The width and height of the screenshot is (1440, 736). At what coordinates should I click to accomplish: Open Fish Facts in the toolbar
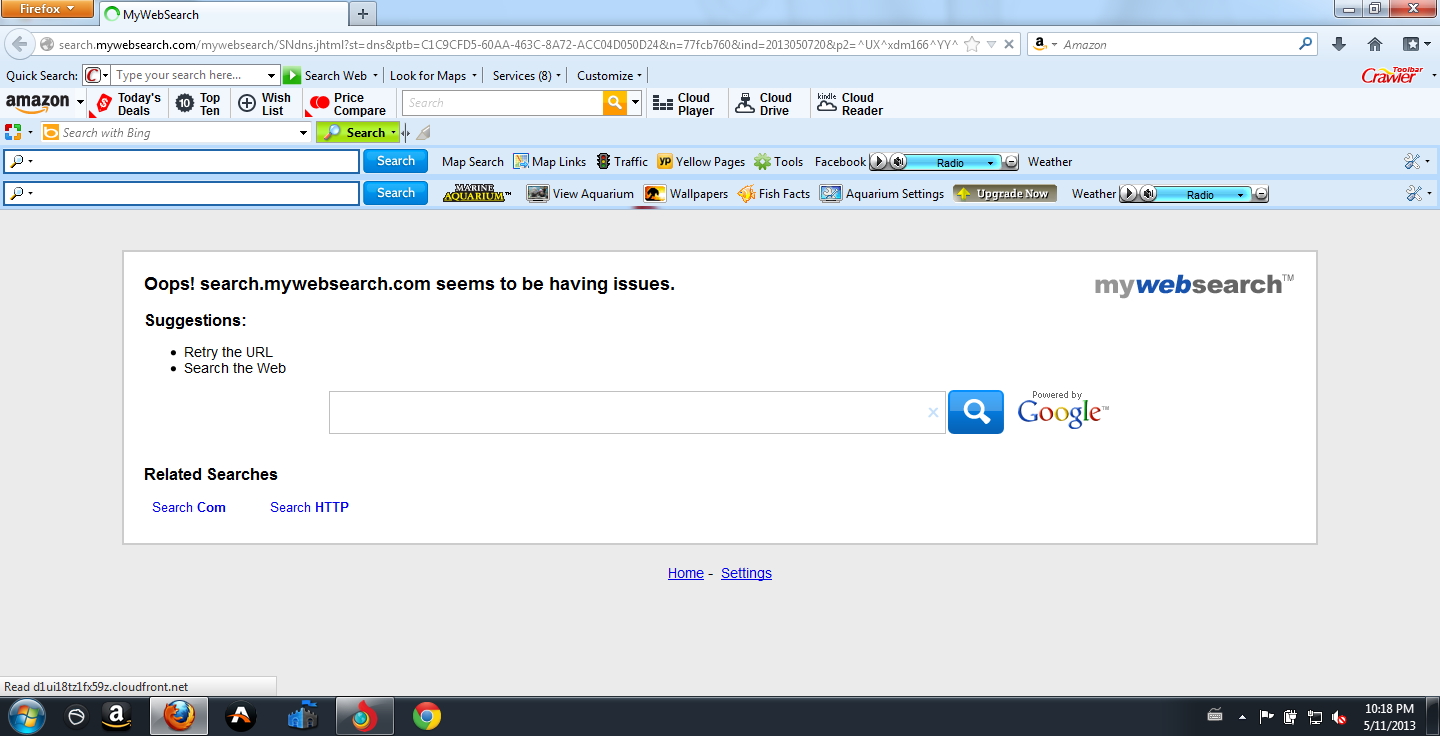coord(774,193)
